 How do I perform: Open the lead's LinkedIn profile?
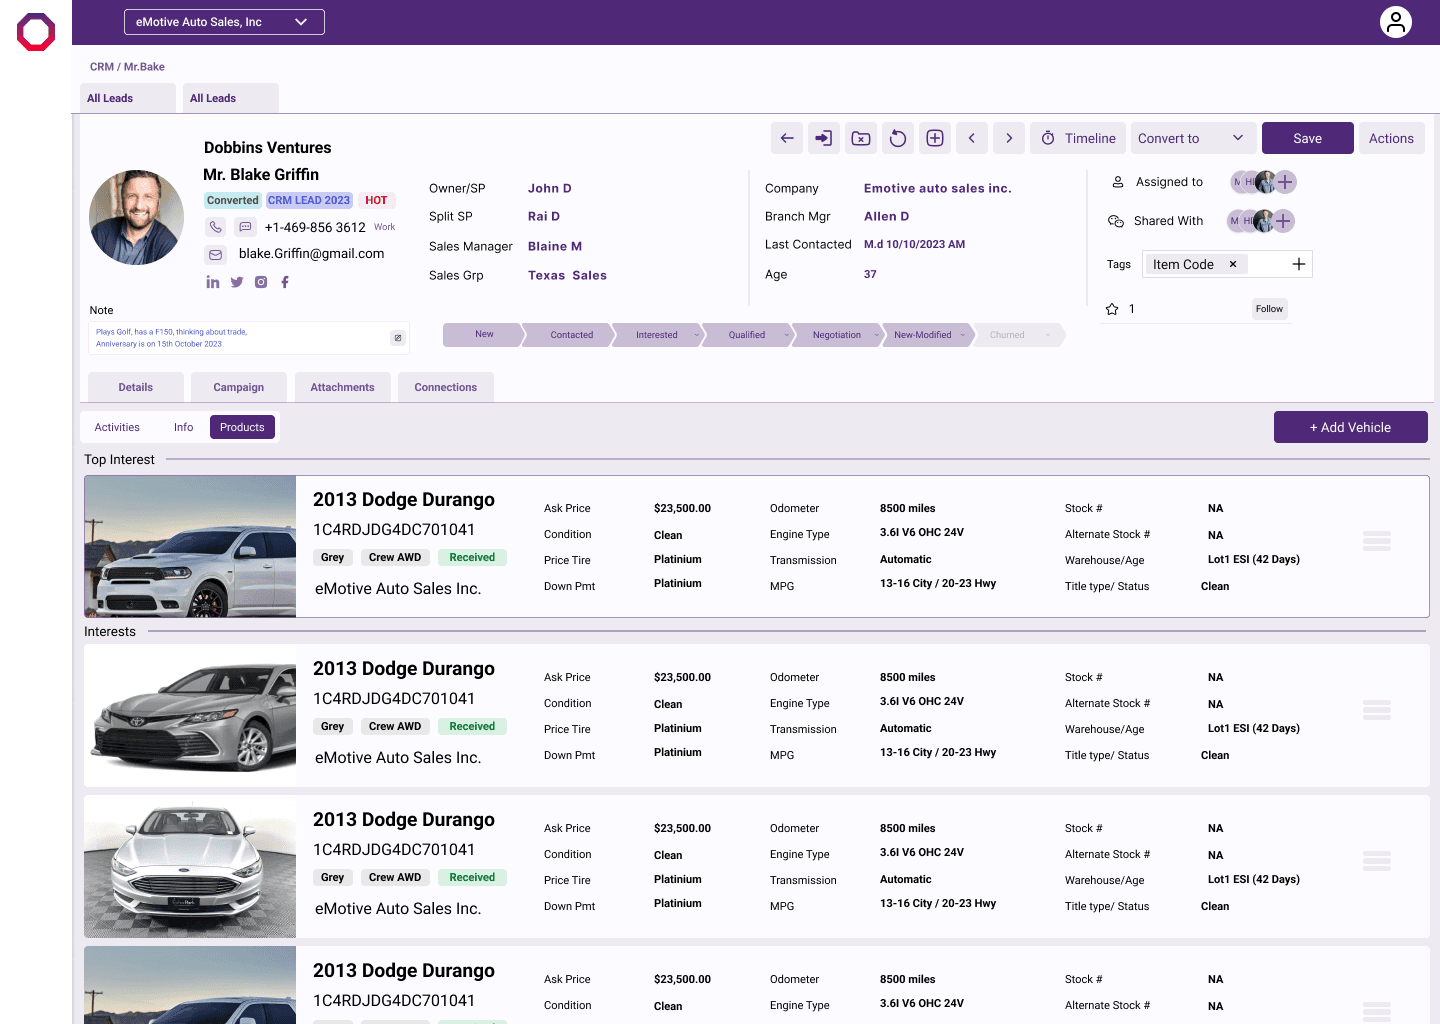tap(213, 282)
